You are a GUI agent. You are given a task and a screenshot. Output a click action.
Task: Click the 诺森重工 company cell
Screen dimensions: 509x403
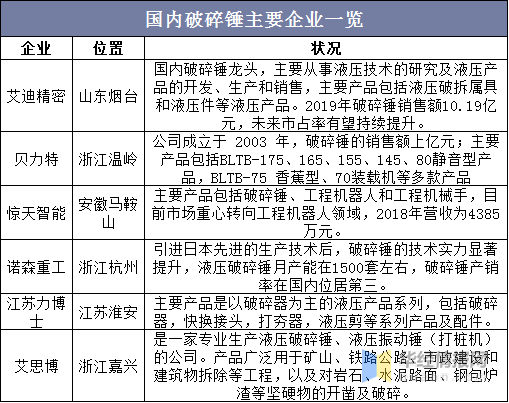click(36, 267)
